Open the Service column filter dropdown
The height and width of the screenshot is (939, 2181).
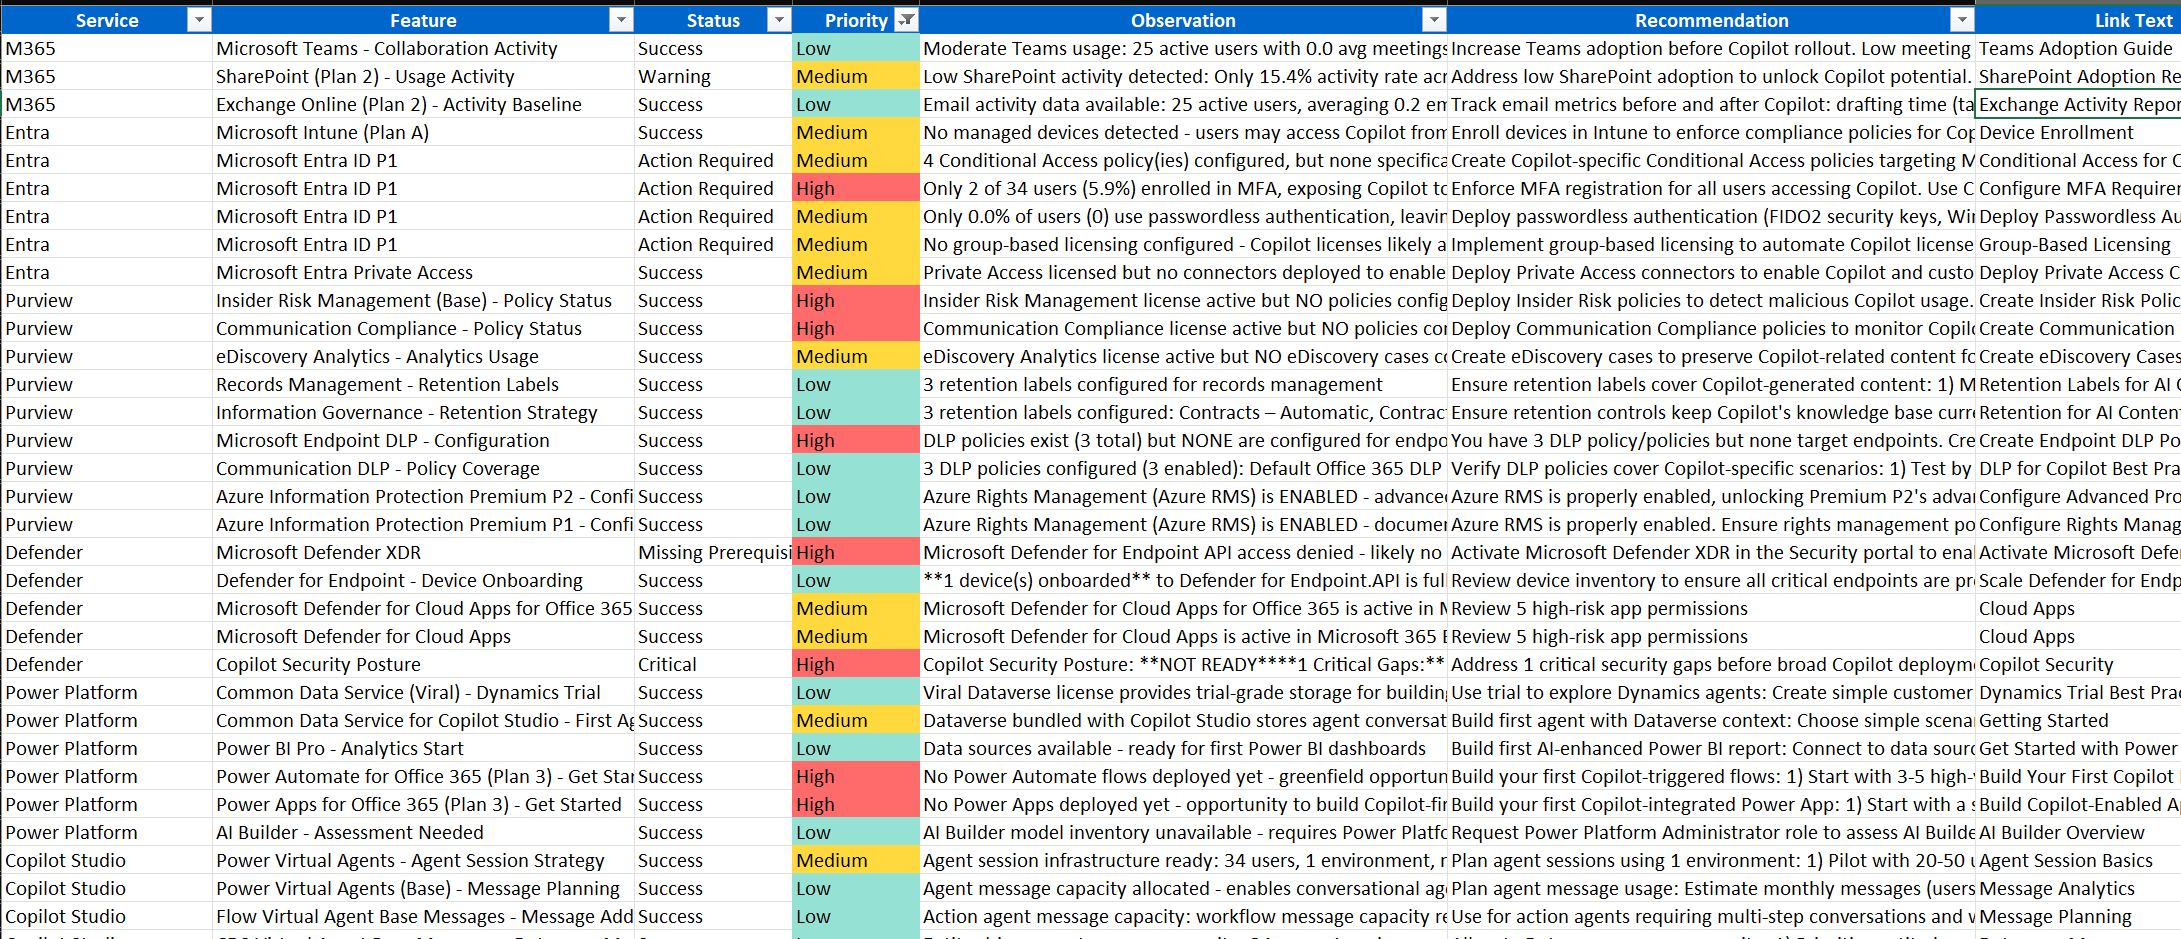tap(199, 20)
